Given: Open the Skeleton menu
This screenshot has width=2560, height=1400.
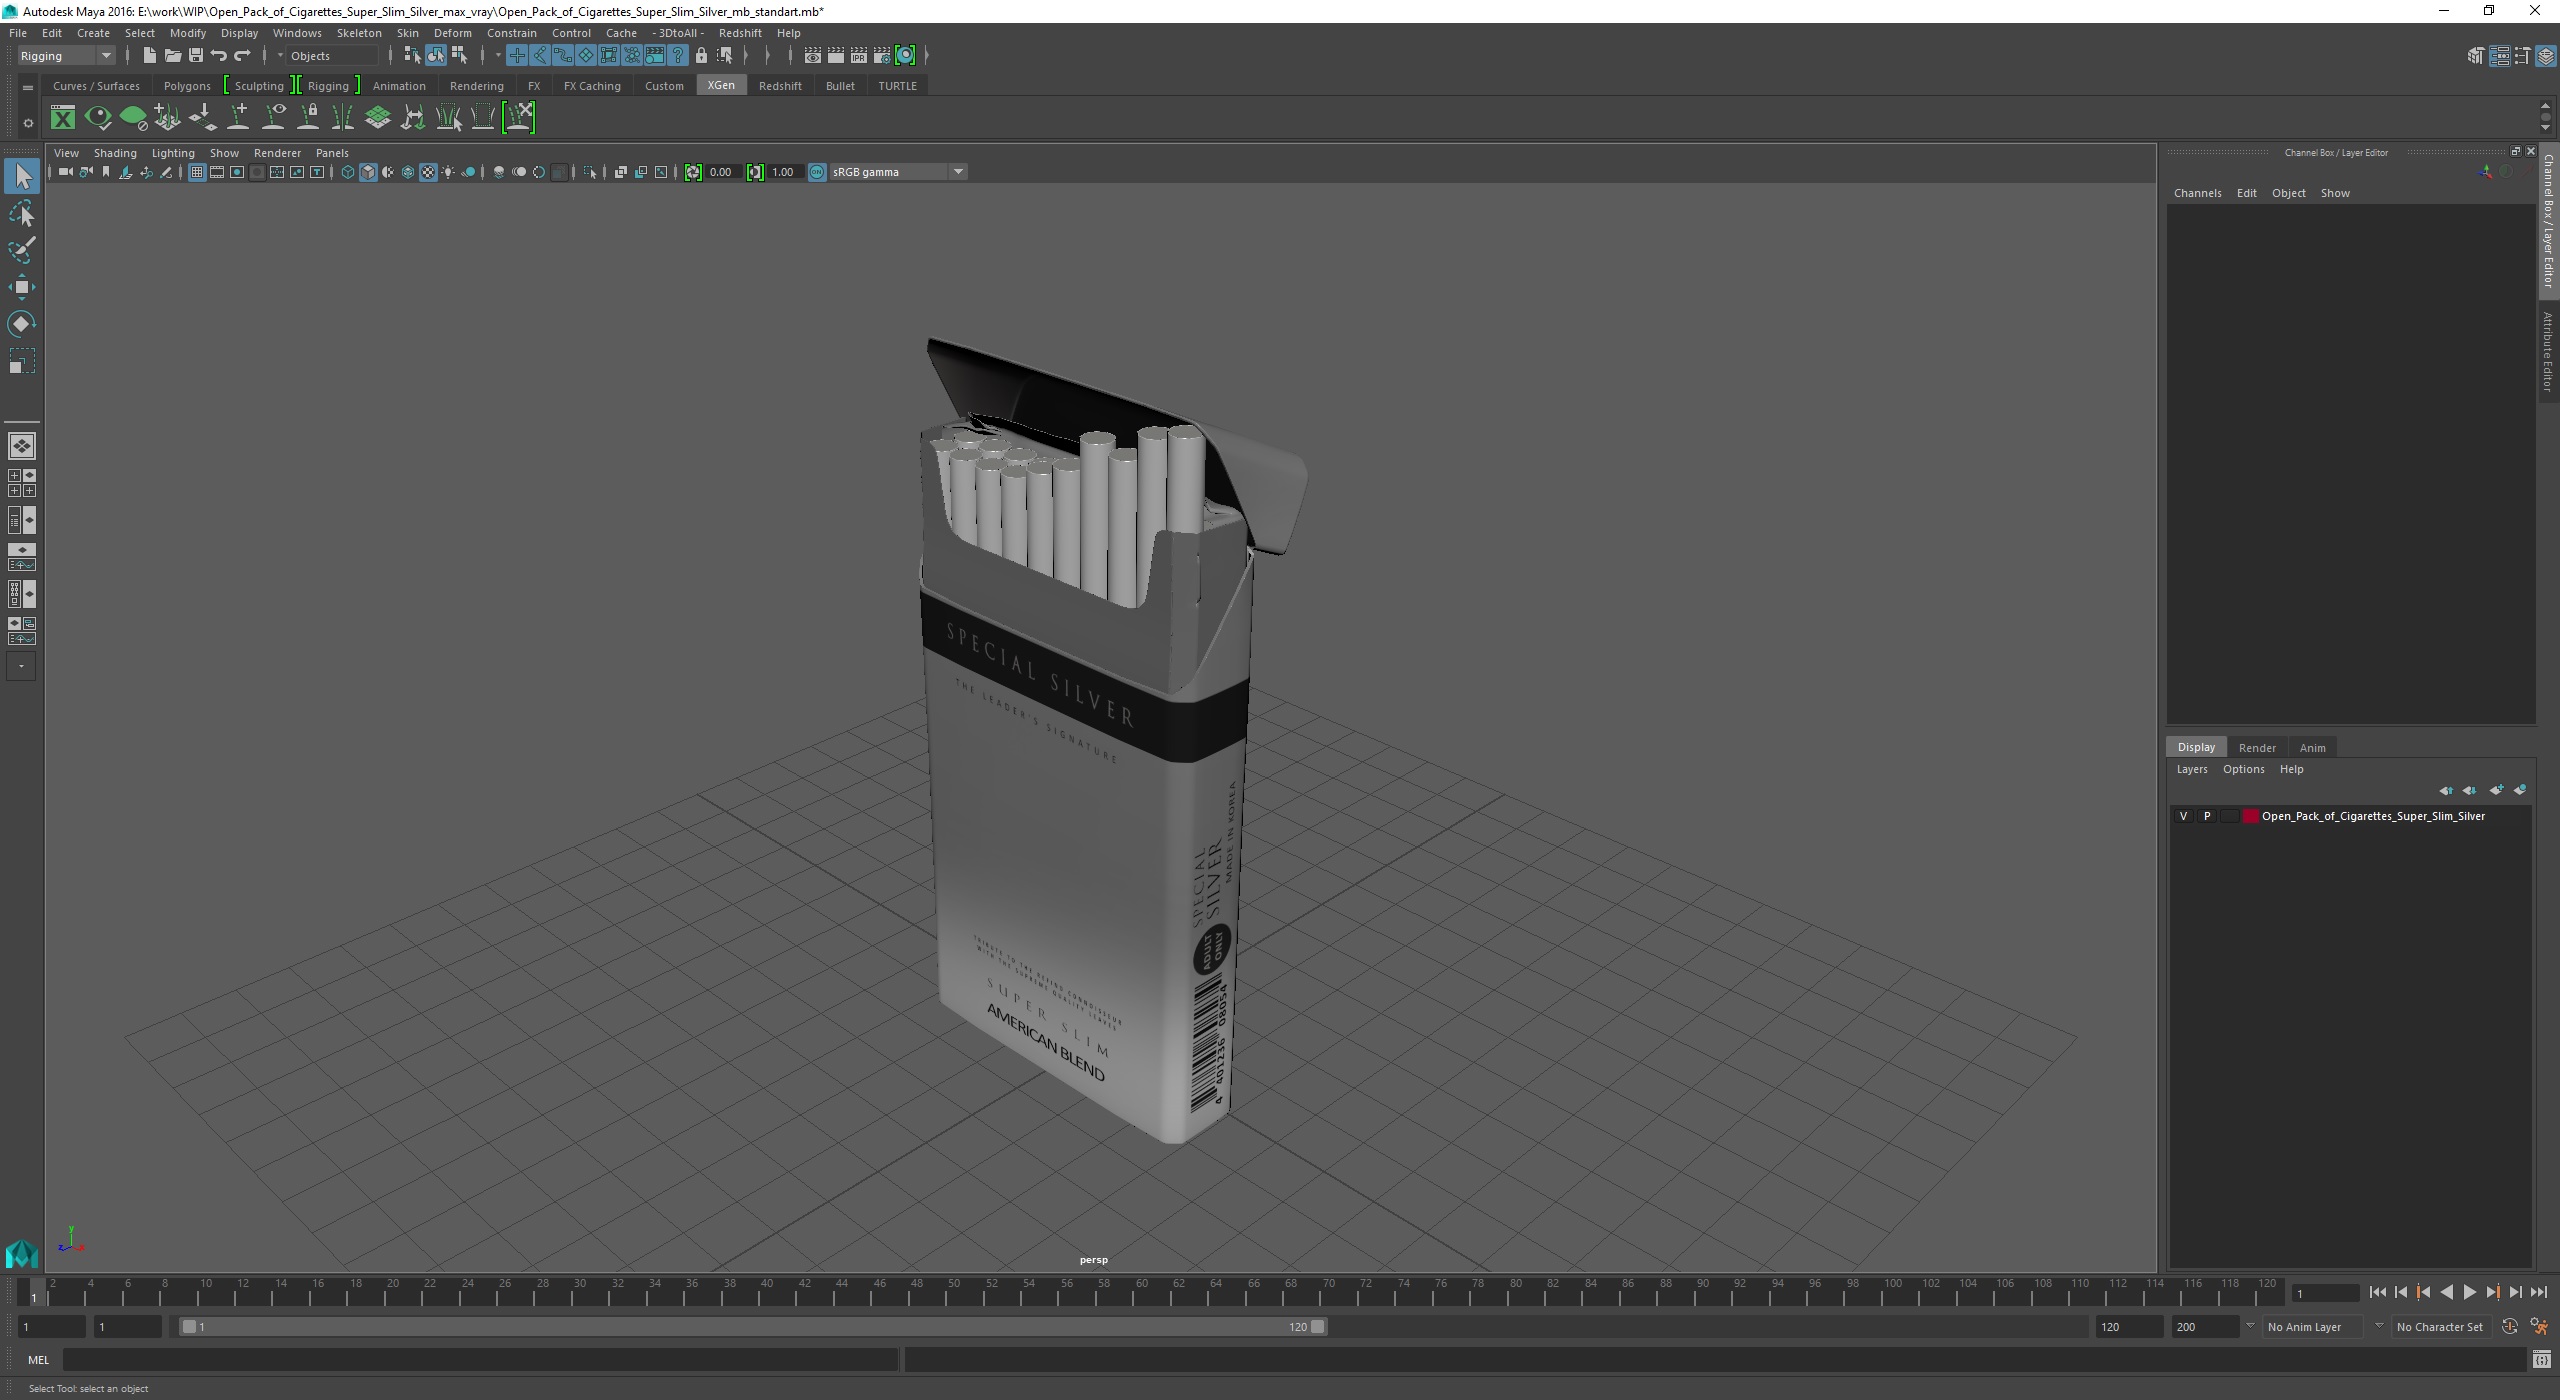Looking at the screenshot, I should (x=358, y=33).
